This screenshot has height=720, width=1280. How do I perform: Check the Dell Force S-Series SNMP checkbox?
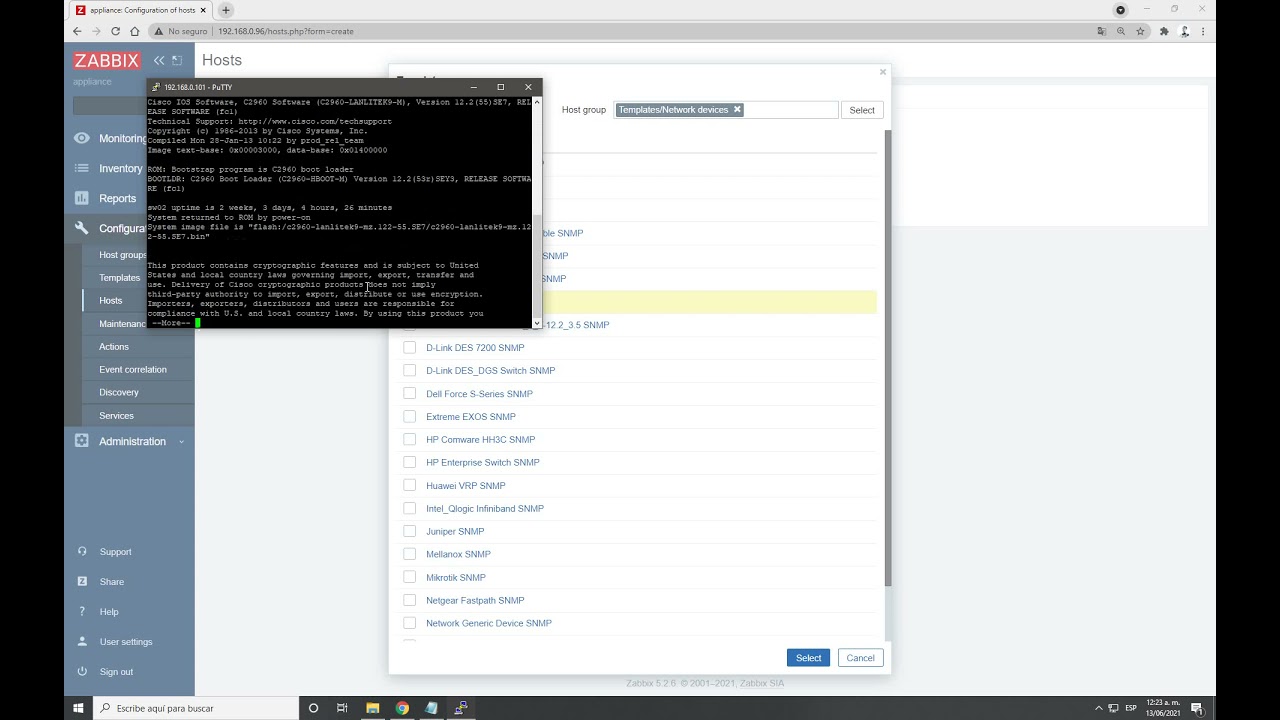(x=409, y=393)
